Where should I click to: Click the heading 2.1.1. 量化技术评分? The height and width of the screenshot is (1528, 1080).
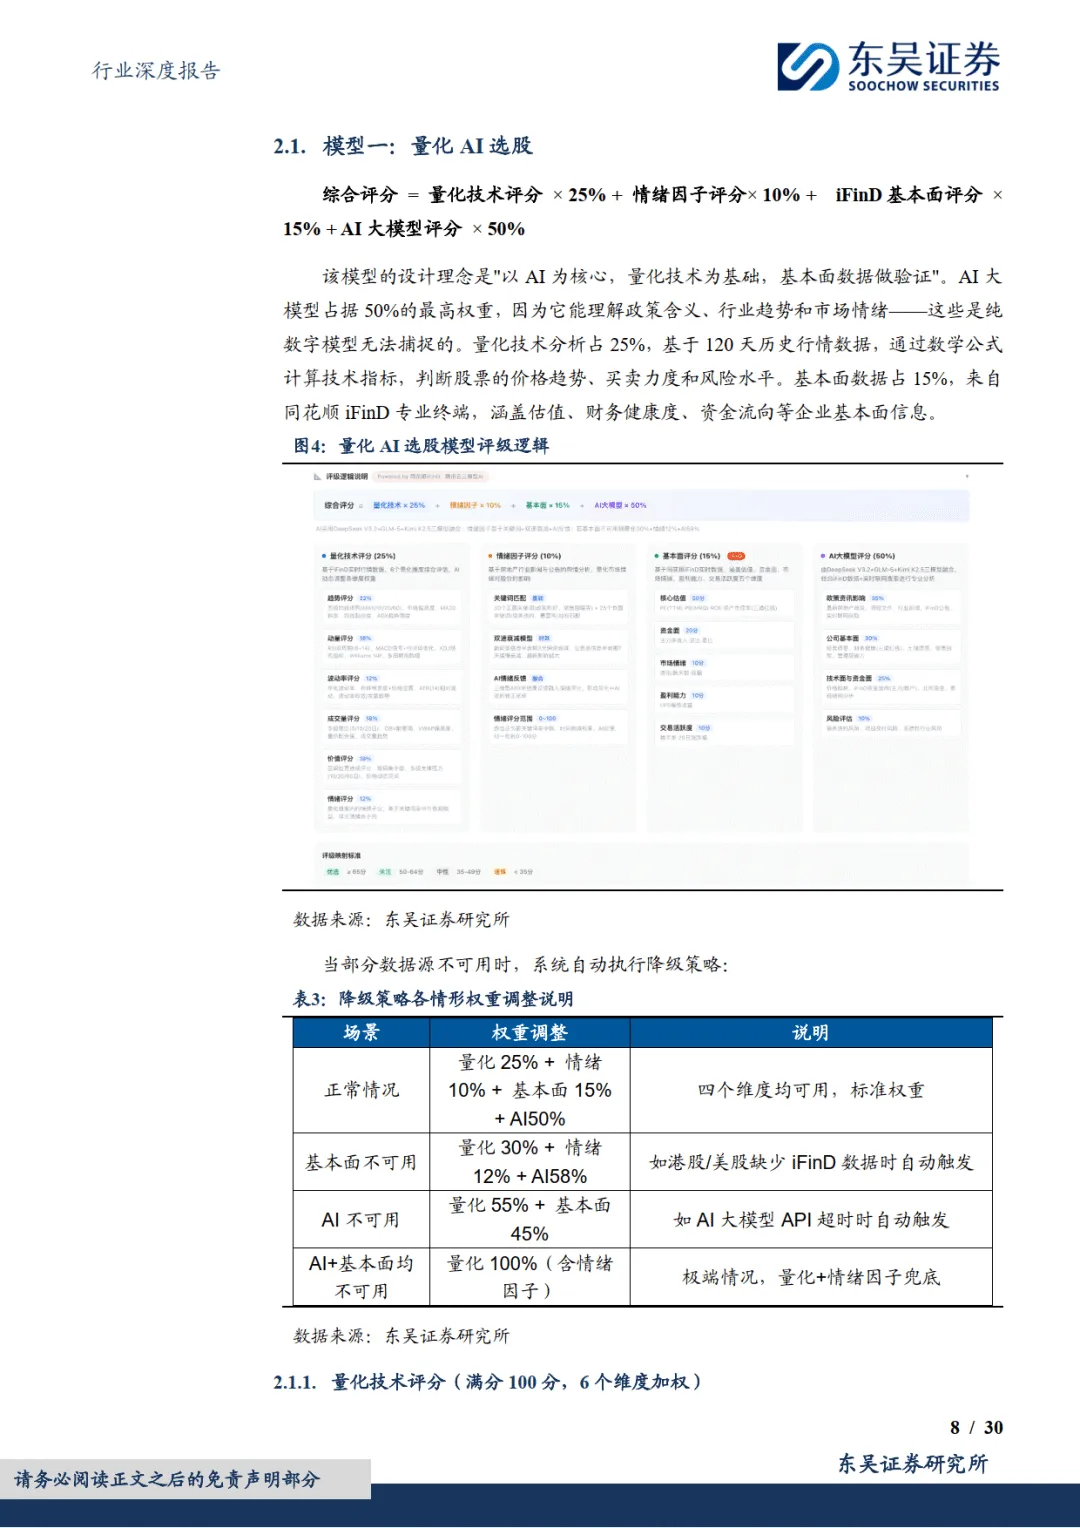[x=487, y=1382]
